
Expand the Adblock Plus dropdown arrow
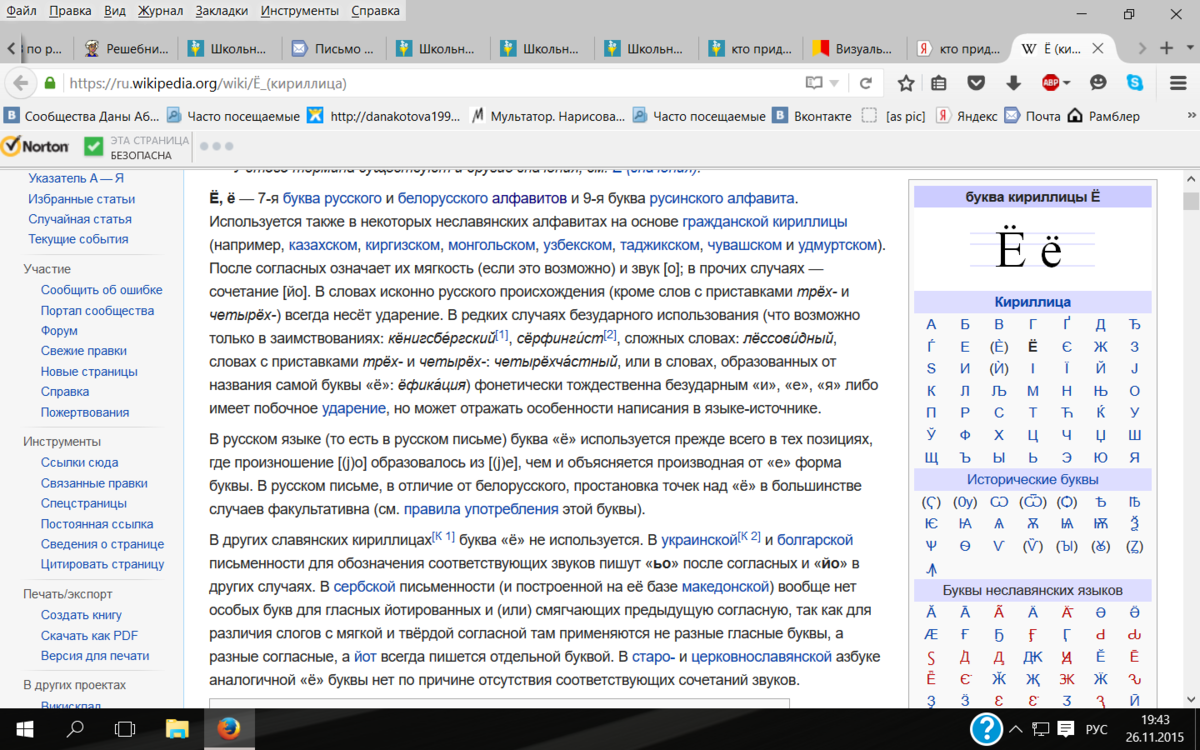[1067, 83]
